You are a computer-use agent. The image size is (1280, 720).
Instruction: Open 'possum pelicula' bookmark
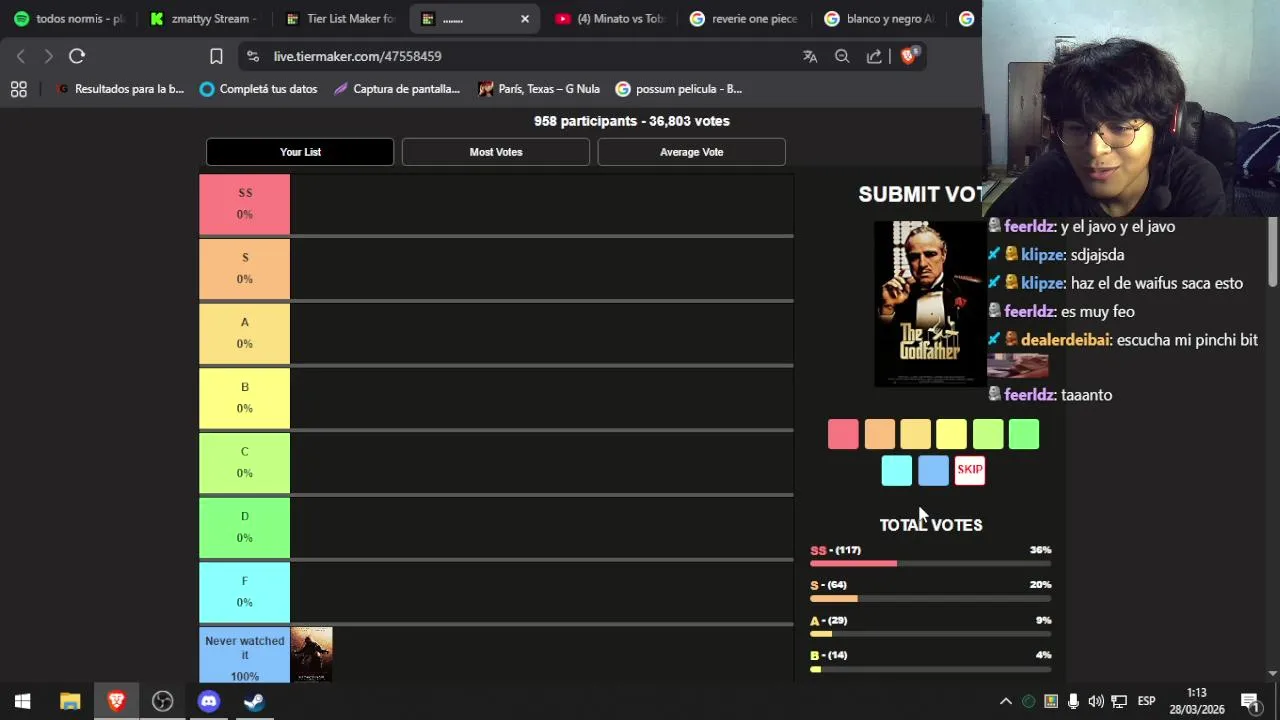(679, 89)
